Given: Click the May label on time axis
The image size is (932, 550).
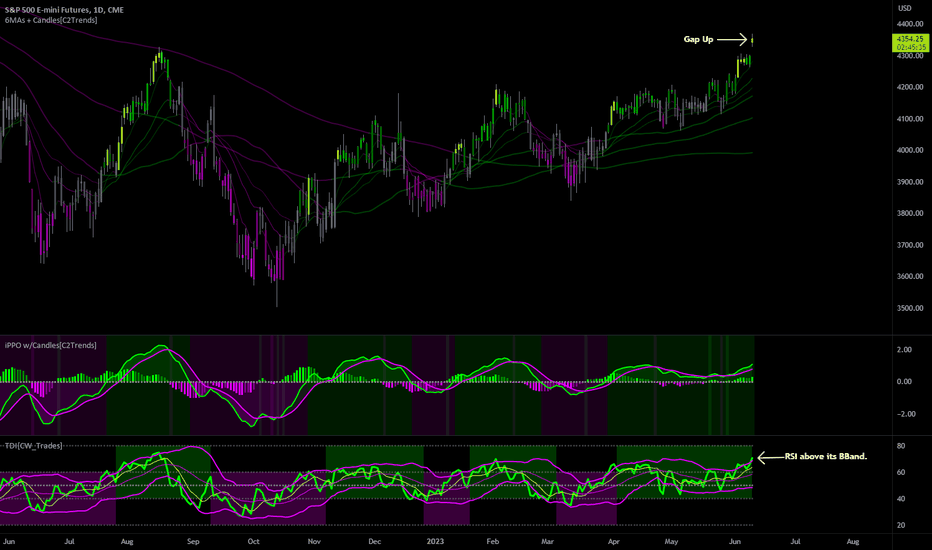Looking at the screenshot, I should (671, 542).
